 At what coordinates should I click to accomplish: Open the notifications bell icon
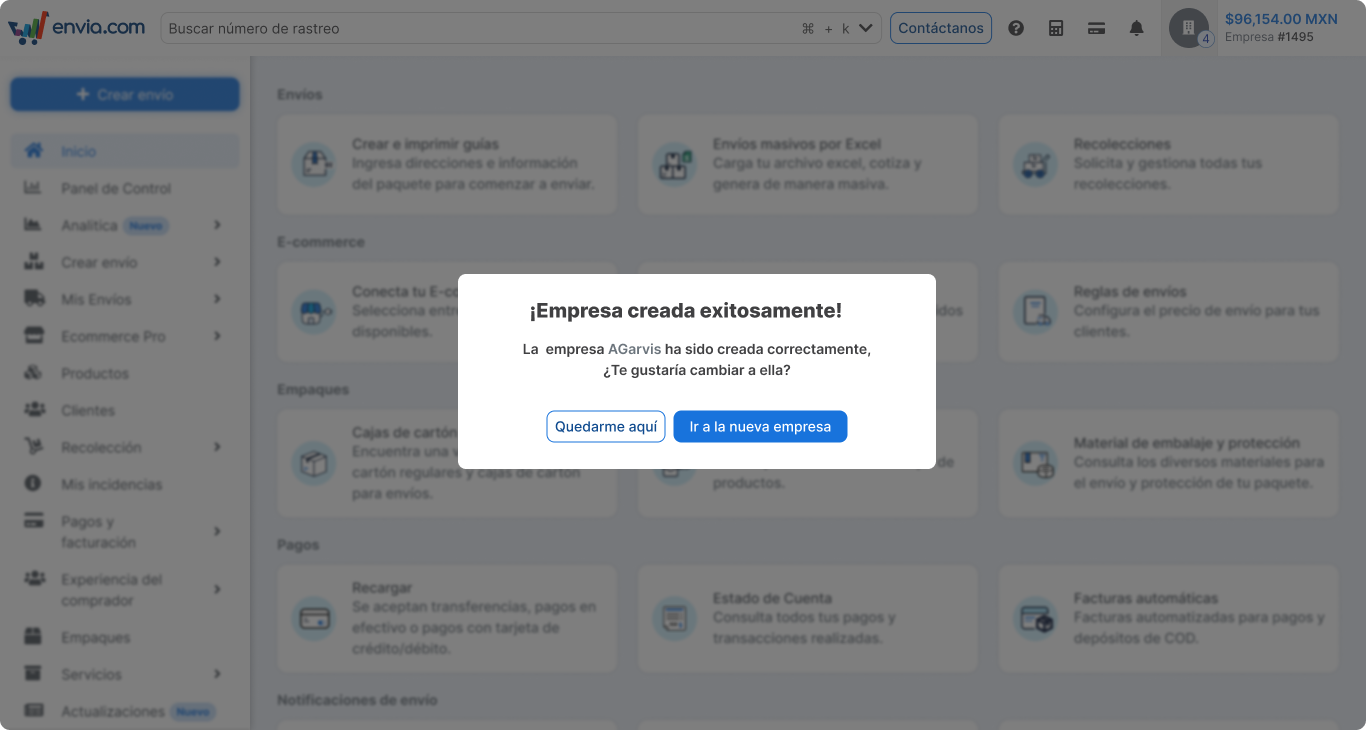click(1136, 28)
